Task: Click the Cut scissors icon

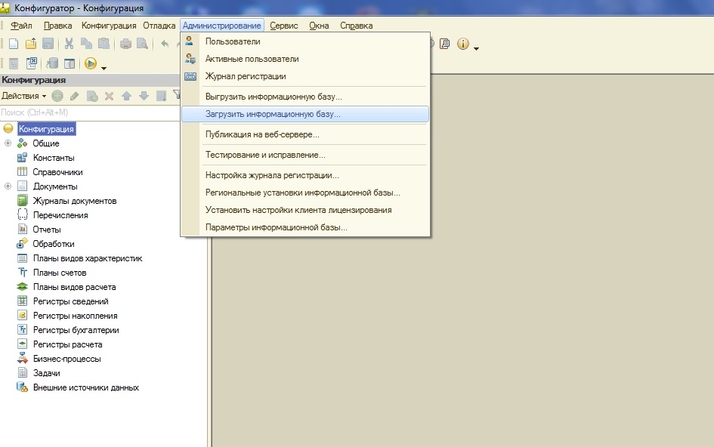Action: pos(69,44)
